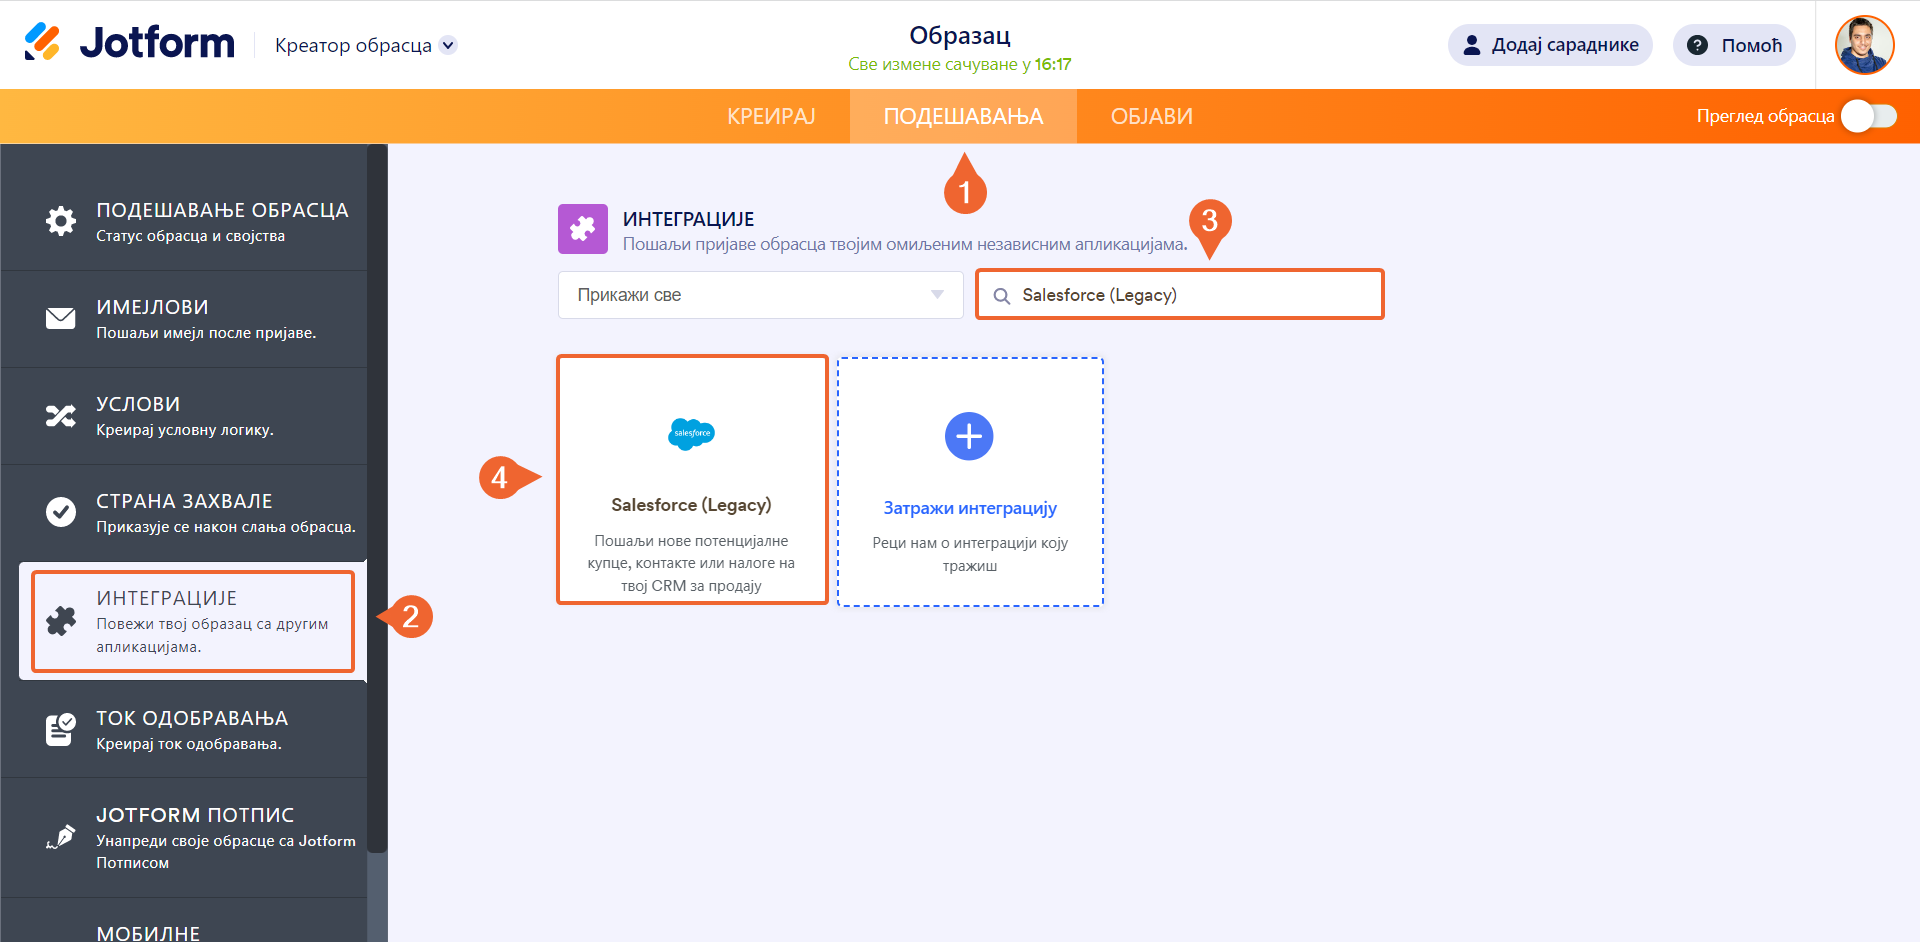Click the Jotform logo icon
This screenshot has width=1920, height=942.
point(42,42)
